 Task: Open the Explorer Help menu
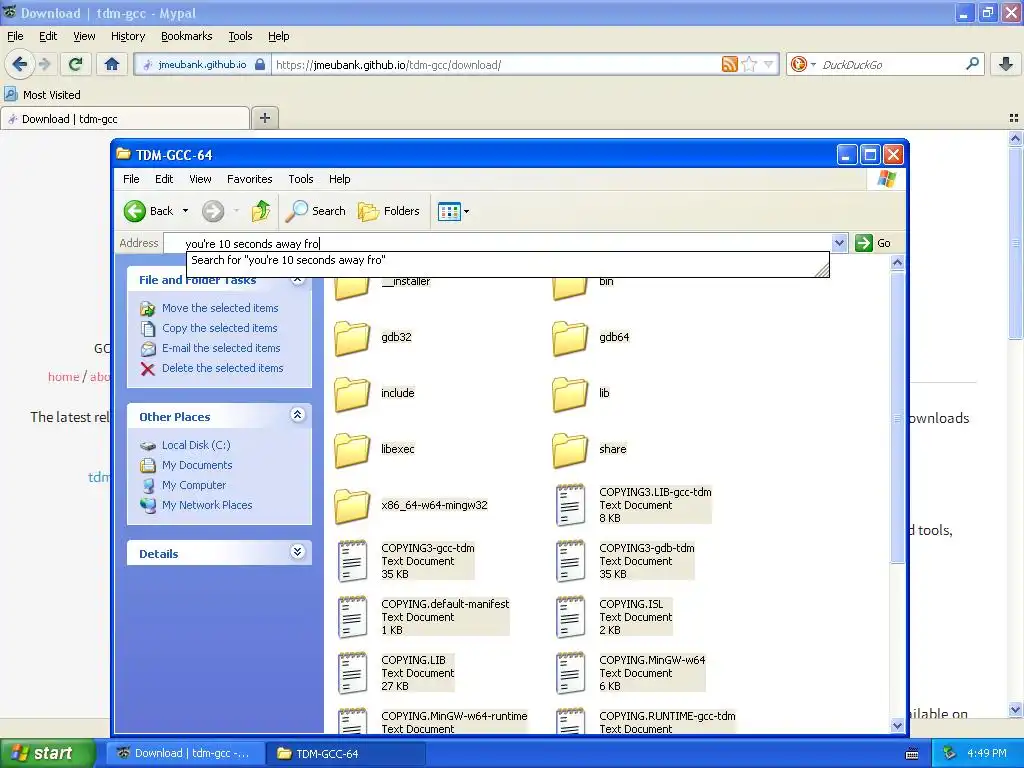pos(340,179)
